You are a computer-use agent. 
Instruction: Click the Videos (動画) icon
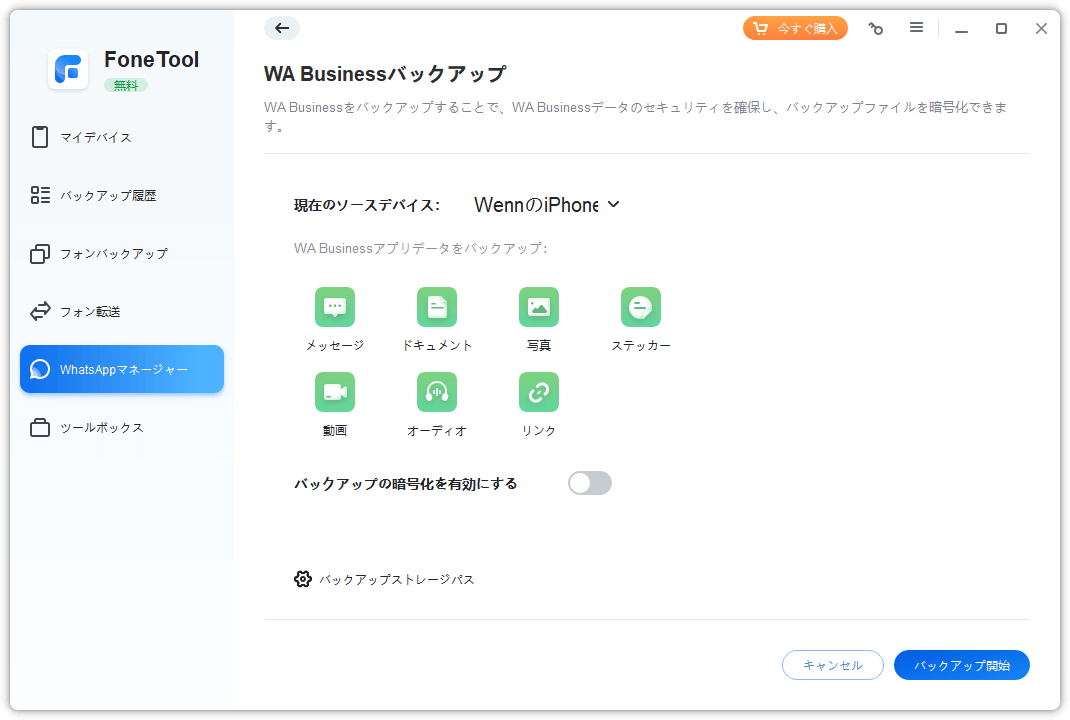pos(334,392)
